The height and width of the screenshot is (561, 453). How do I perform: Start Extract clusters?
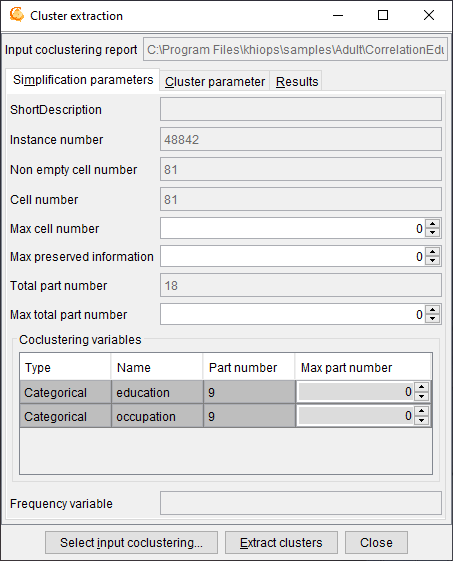[281, 542]
